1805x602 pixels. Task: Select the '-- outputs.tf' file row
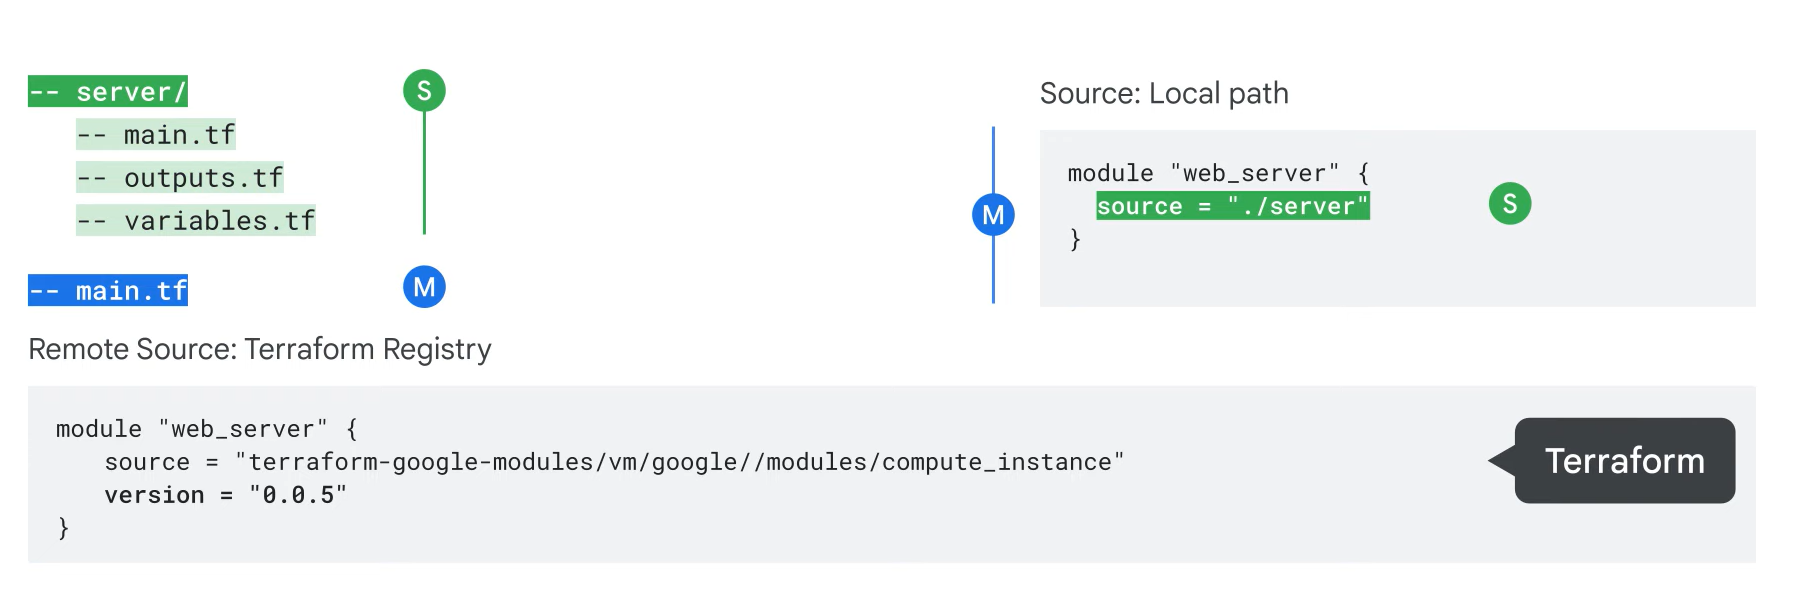click(180, 178)
